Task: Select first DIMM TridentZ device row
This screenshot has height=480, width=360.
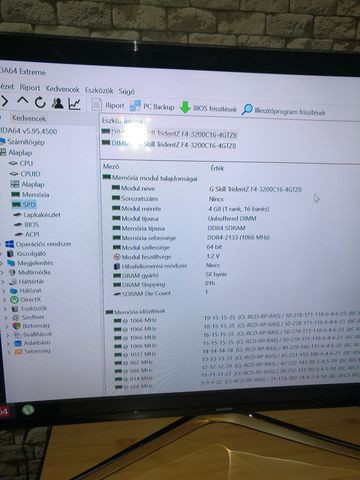Action: pos(169,133)
